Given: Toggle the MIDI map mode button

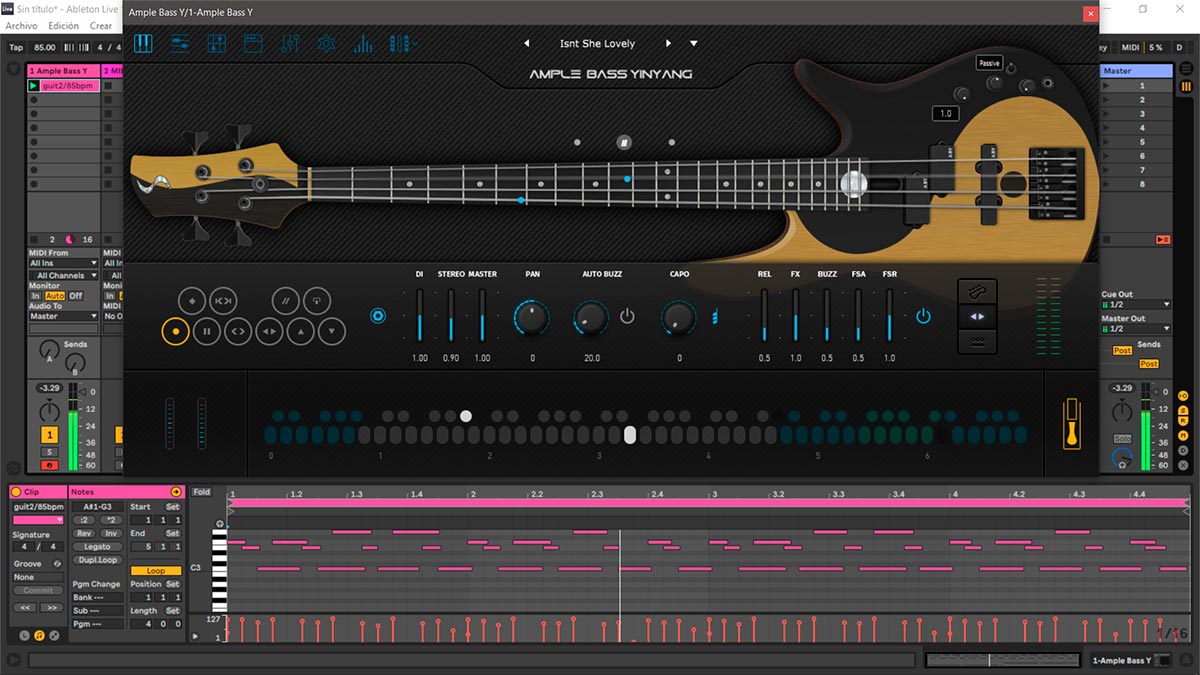Looking at the screenshot, I should 1130,47.
